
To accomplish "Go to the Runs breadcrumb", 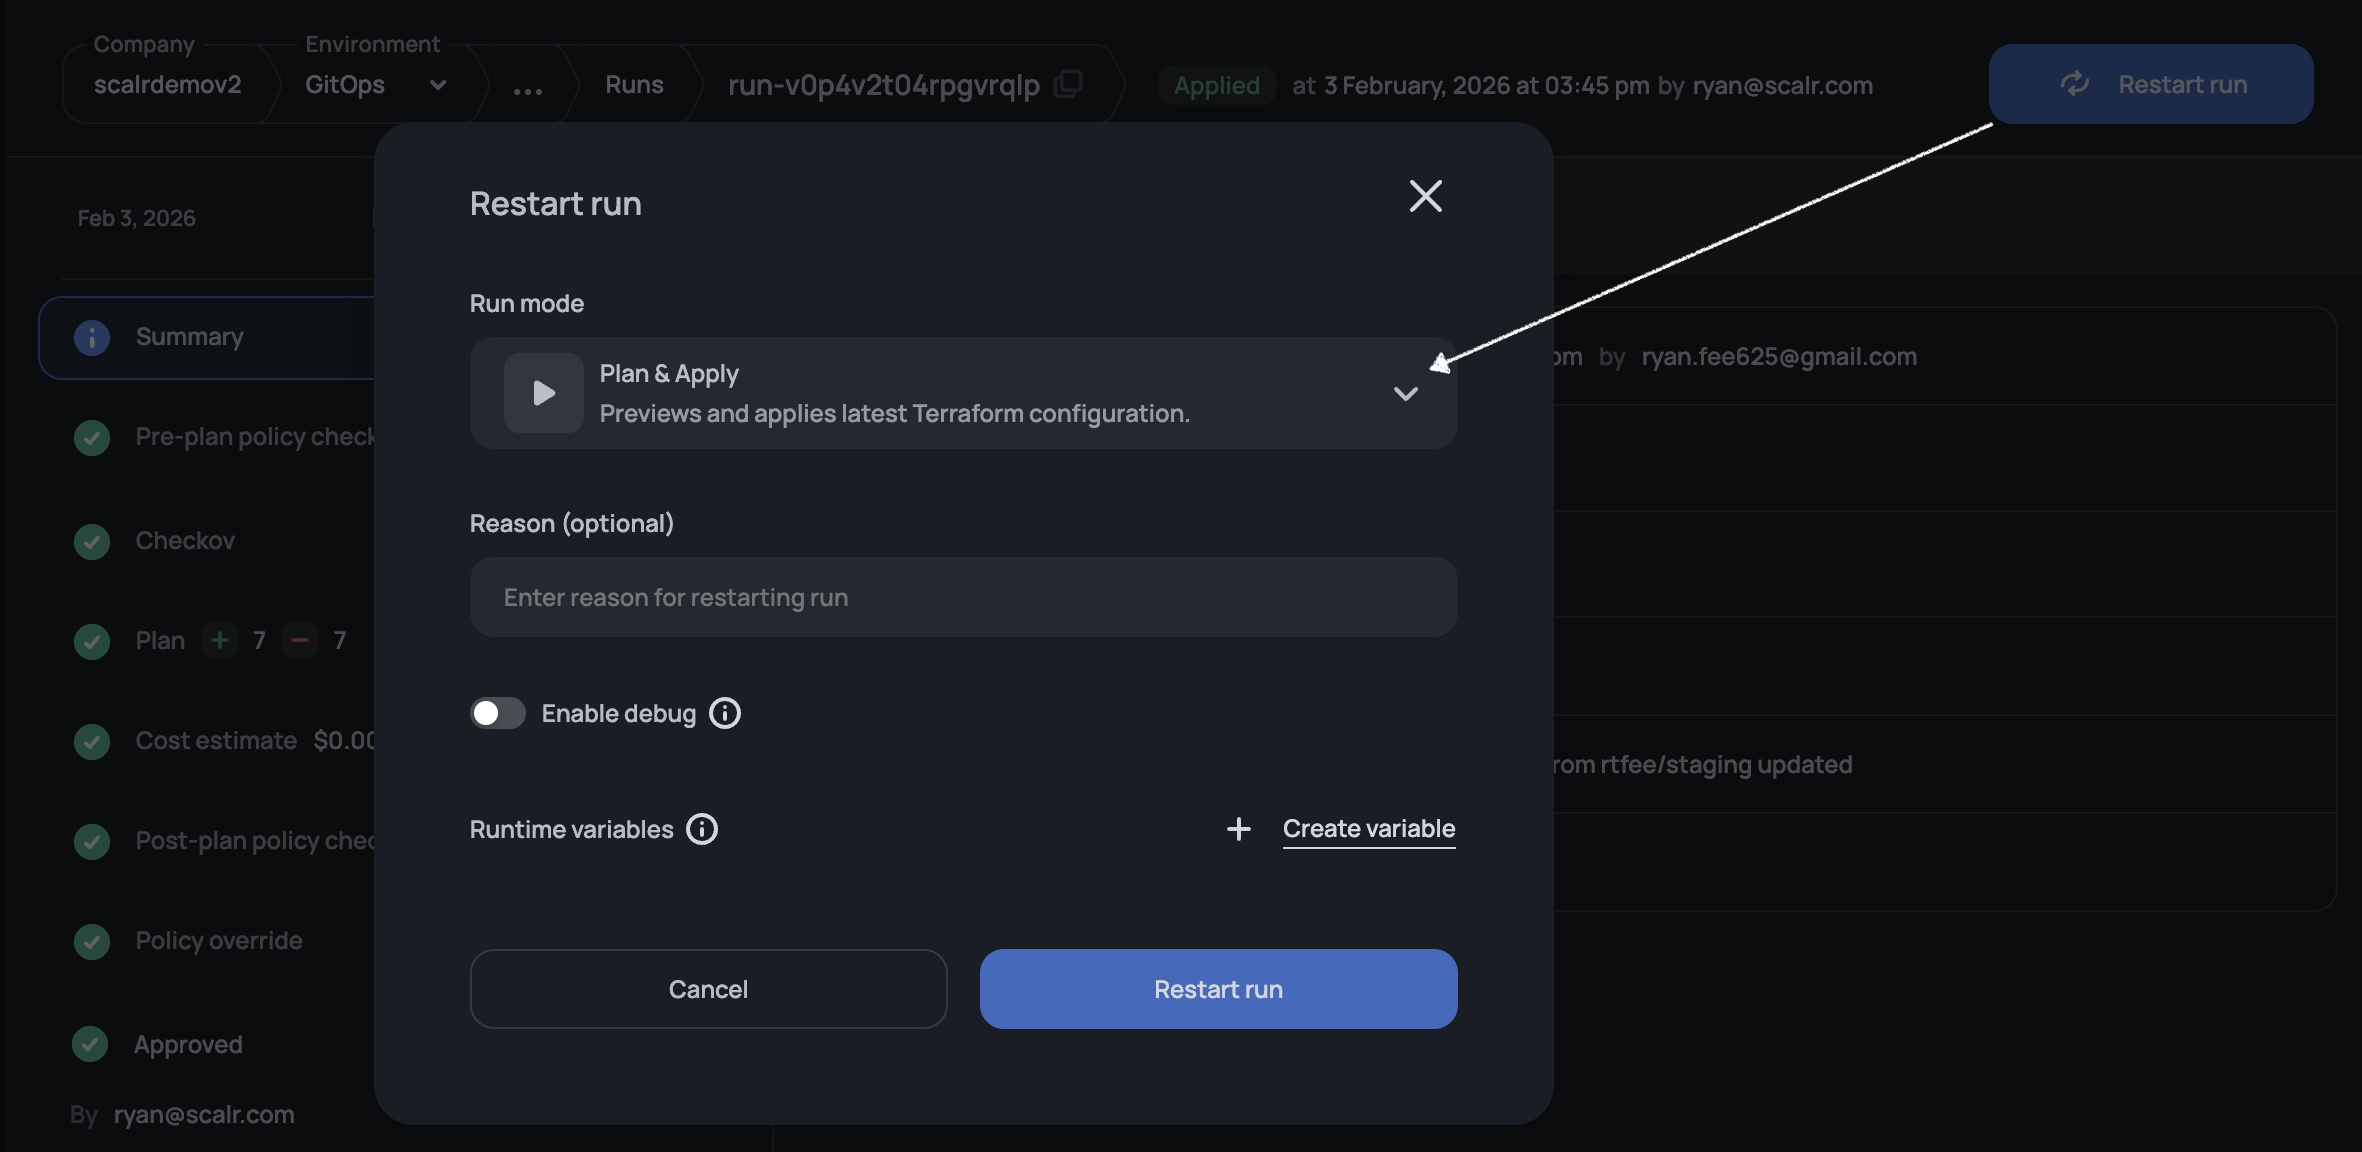I will coord(634,85).
